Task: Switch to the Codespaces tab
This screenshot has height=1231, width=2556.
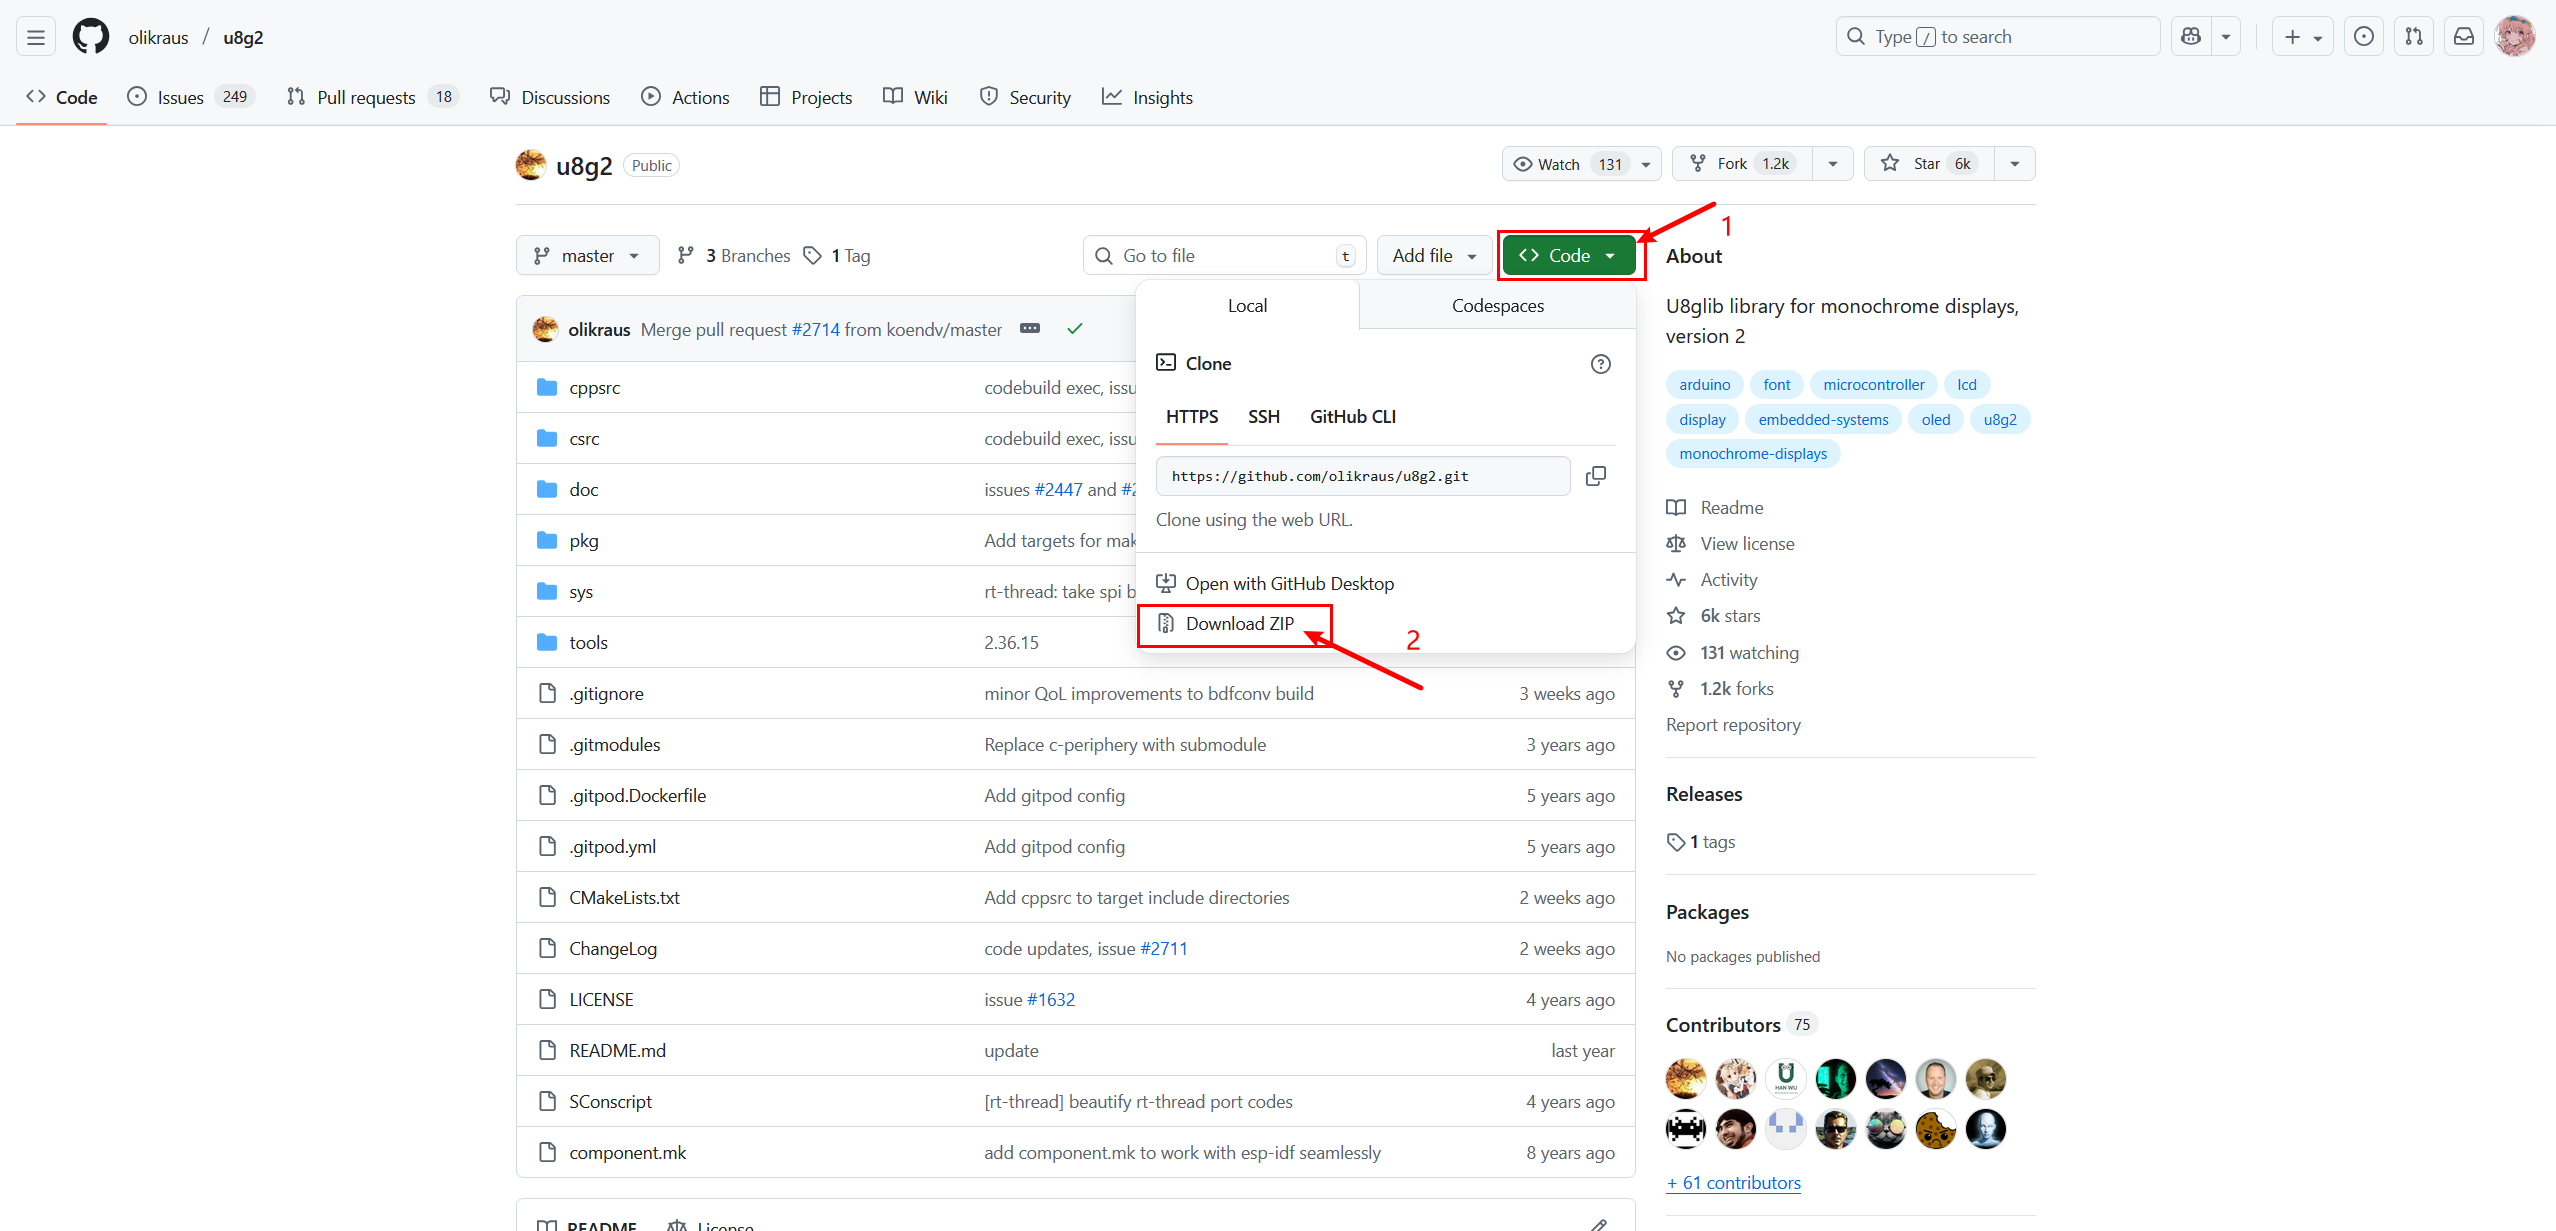Action: (1497, 306)
